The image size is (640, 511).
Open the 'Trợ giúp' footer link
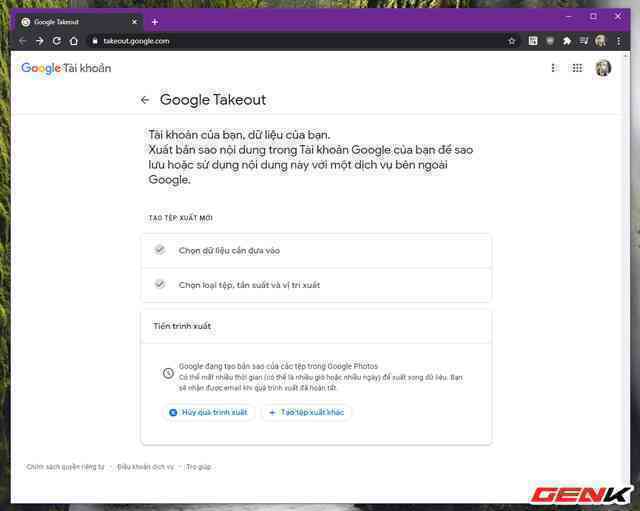coord(198,467)
